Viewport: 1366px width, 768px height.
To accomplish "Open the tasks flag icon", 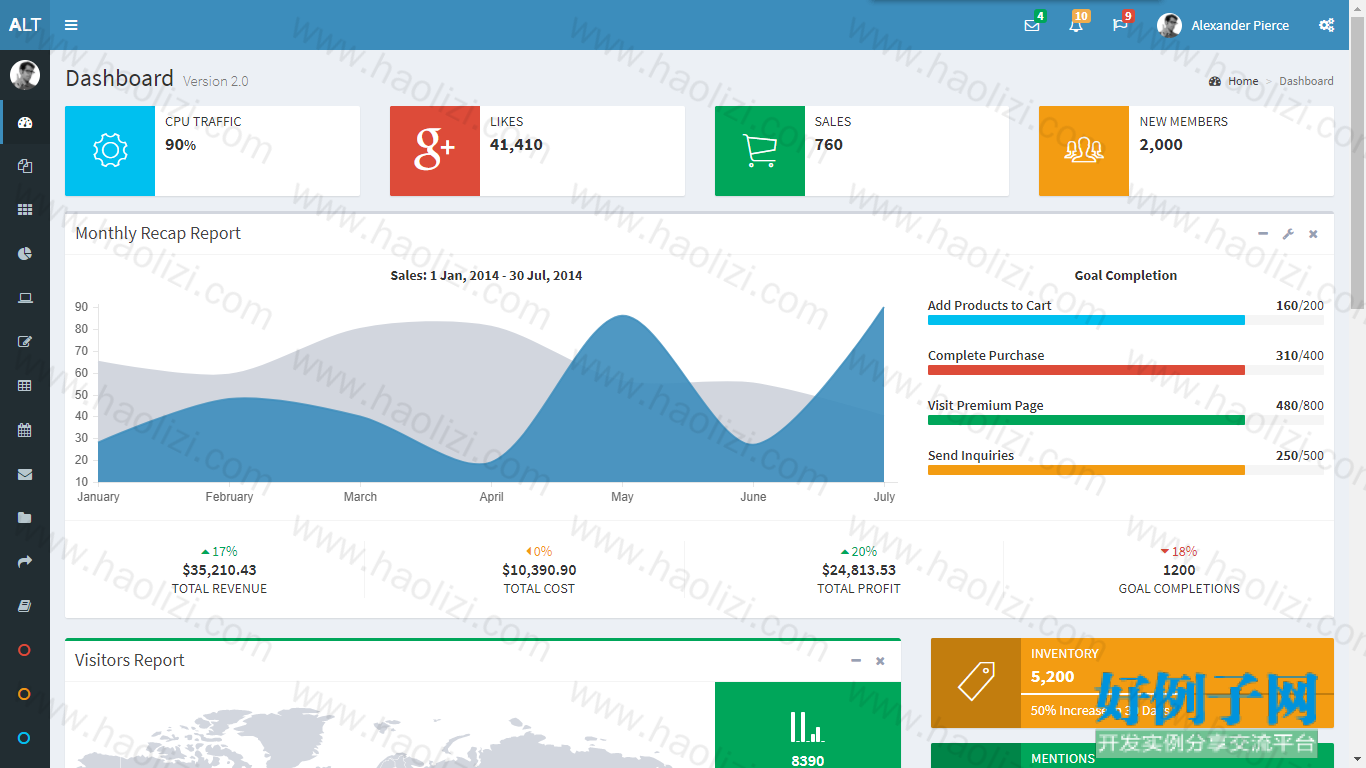I will pyautogui.click(x=1120, y=25).
